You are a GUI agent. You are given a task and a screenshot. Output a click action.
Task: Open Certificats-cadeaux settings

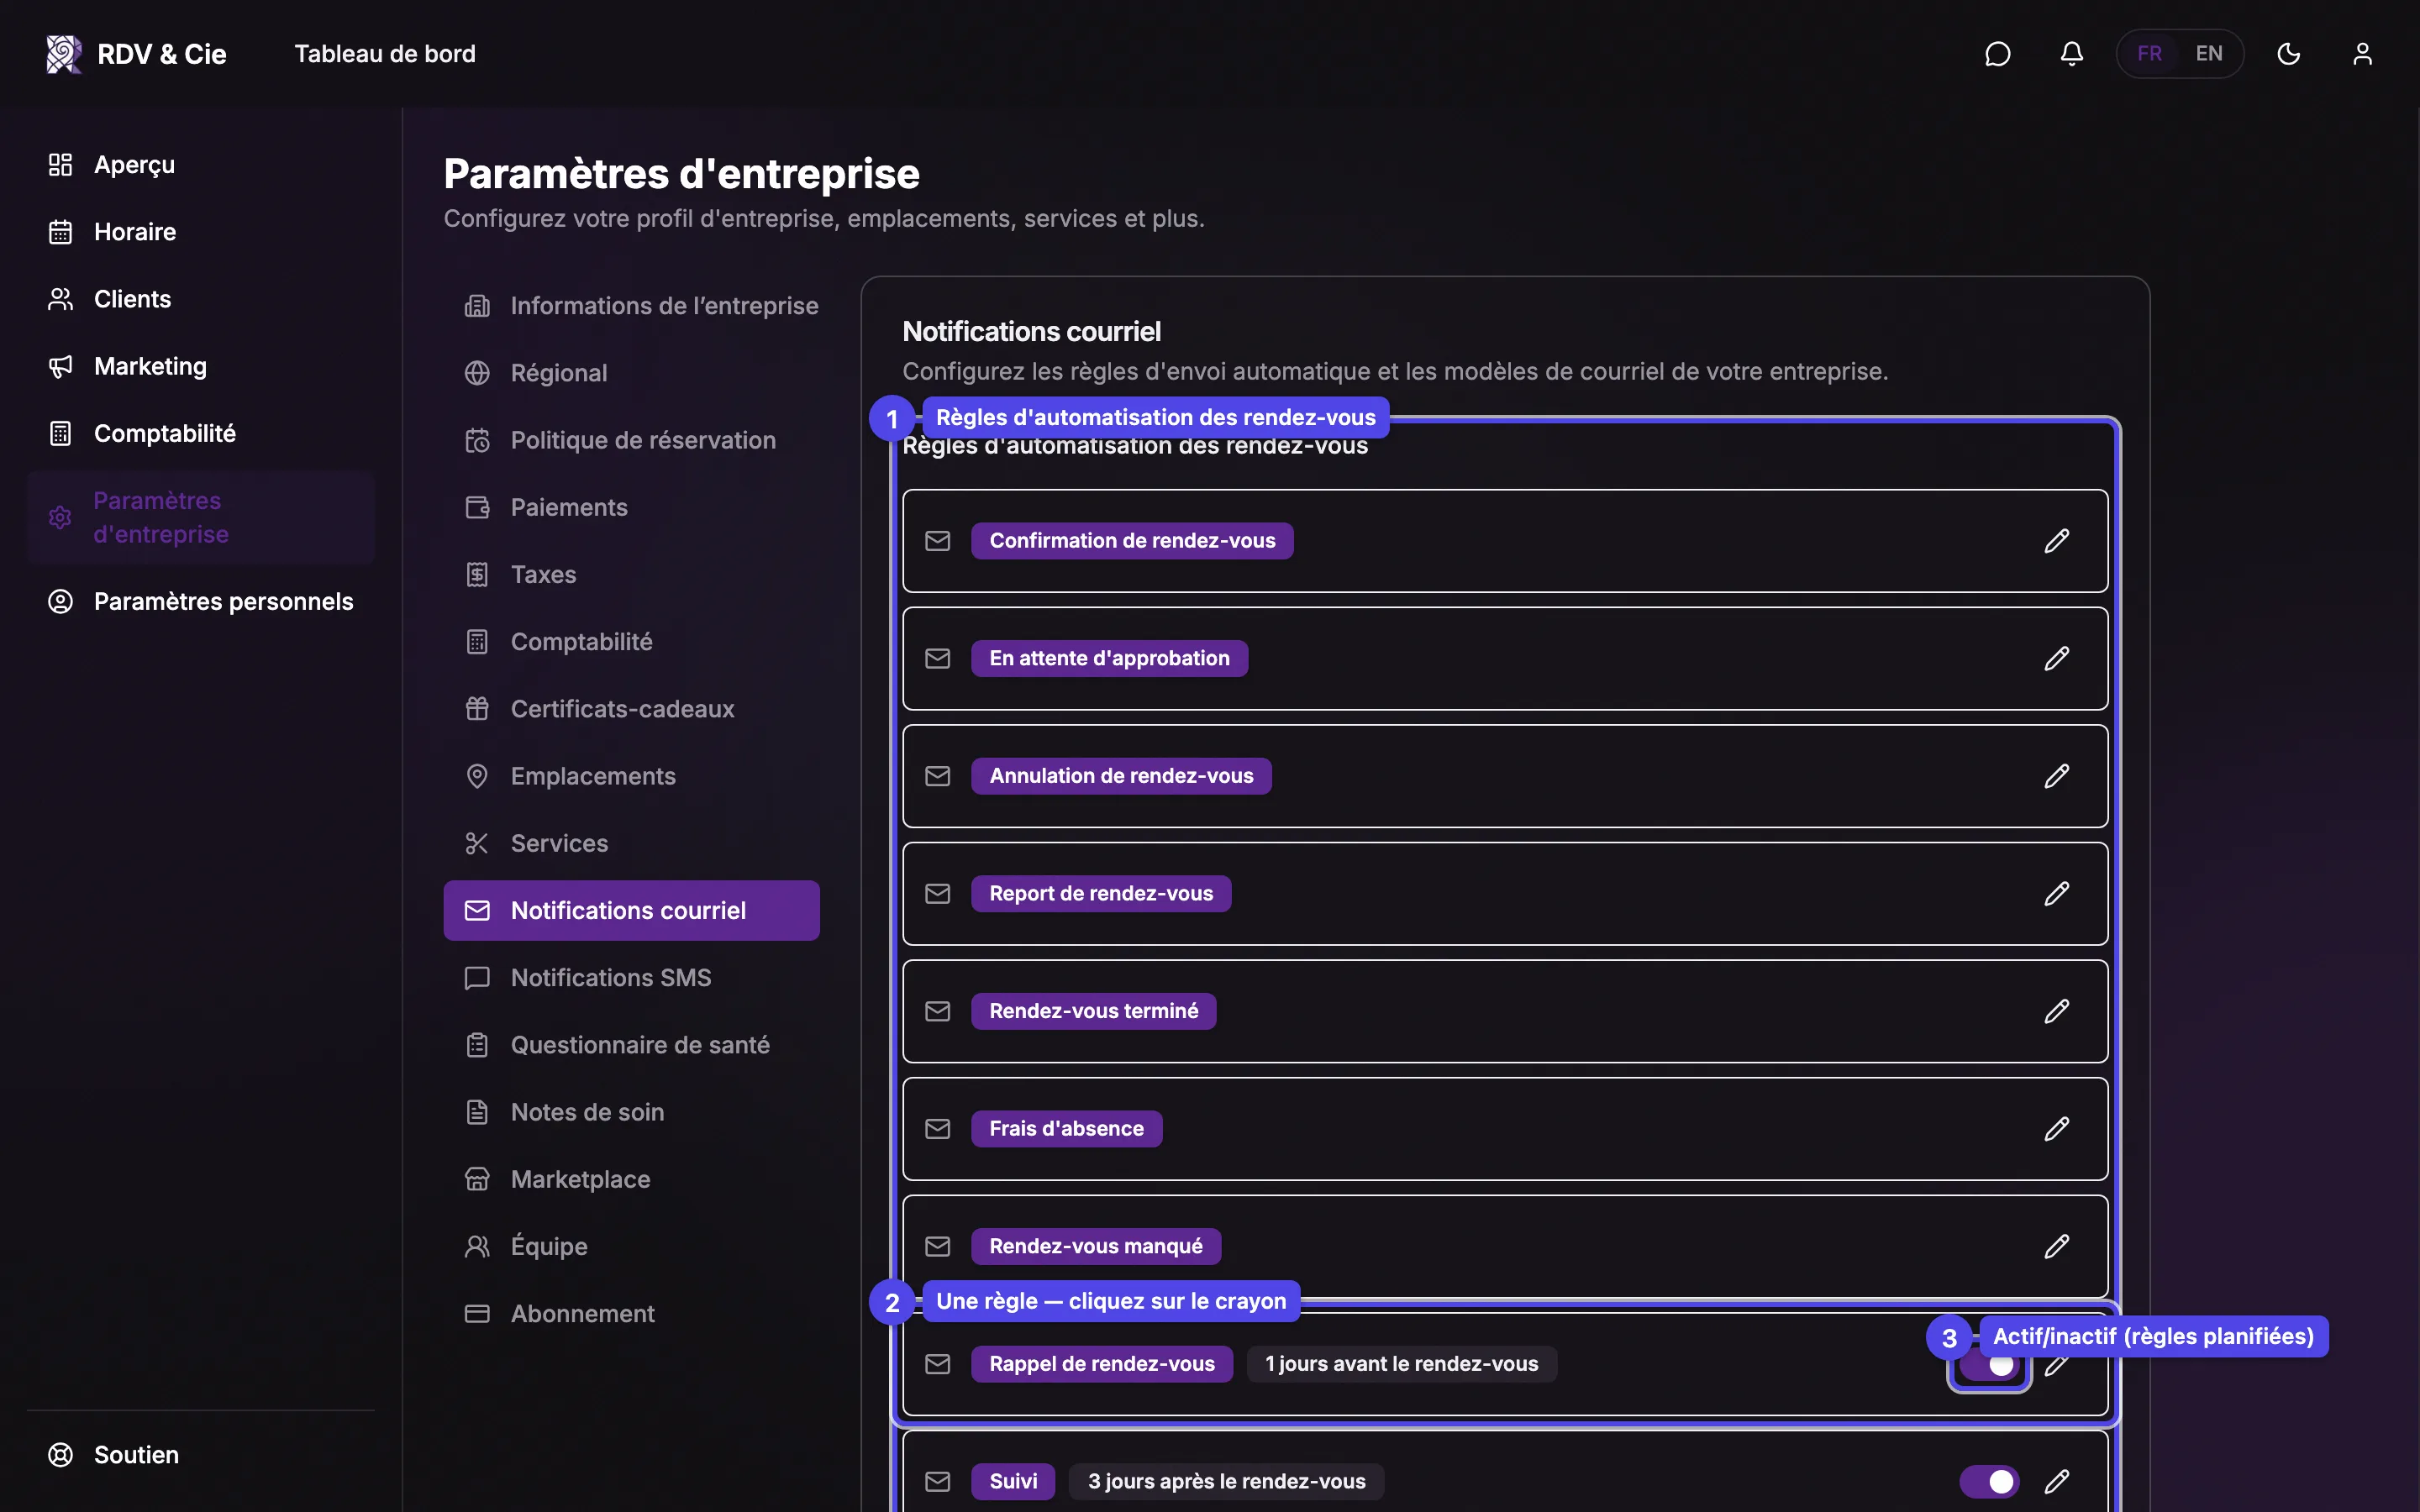point(632,709)
